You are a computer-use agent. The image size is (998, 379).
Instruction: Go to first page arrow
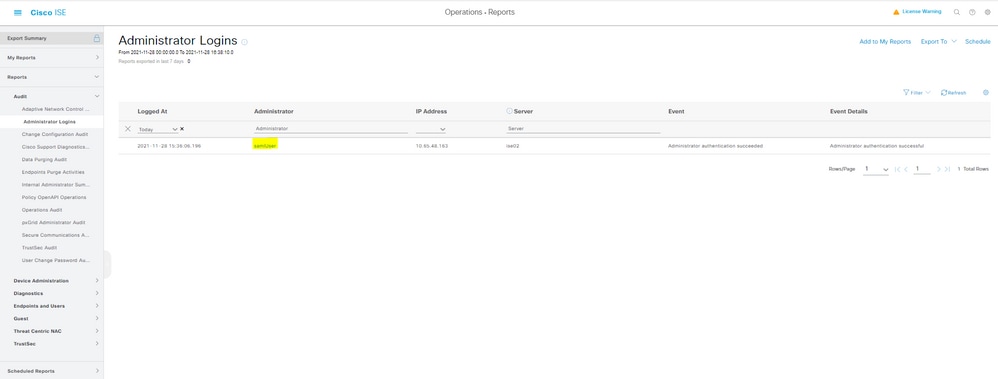click(x=897, y=169)
